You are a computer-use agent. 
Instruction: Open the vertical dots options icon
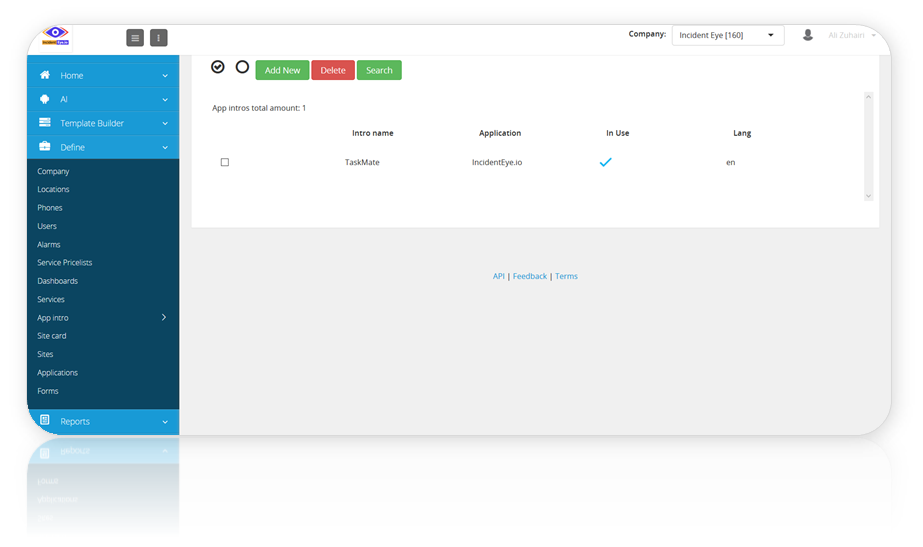[x=159, y=38]
